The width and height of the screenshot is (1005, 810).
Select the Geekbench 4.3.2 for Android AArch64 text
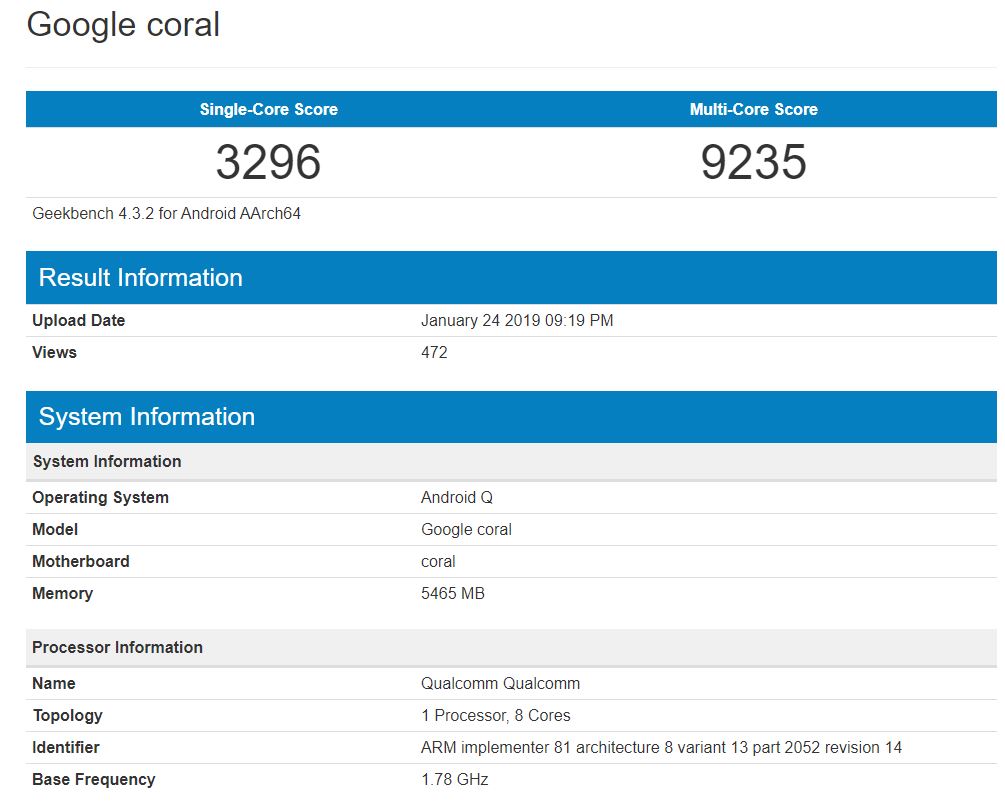(x=167, y=213)
